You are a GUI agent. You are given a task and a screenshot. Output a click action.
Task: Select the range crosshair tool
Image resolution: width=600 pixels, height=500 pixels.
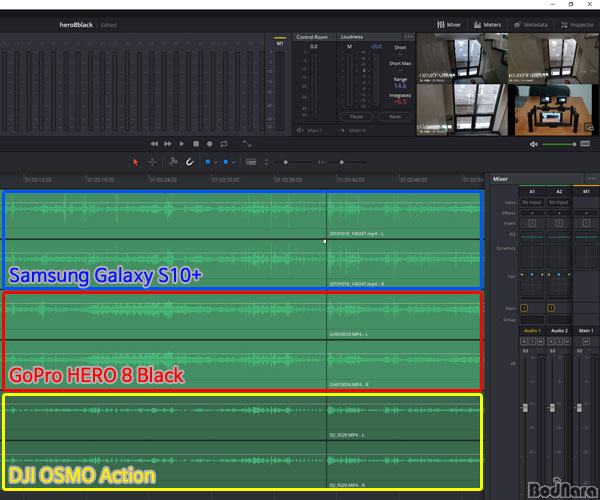[x=152, y=162]
